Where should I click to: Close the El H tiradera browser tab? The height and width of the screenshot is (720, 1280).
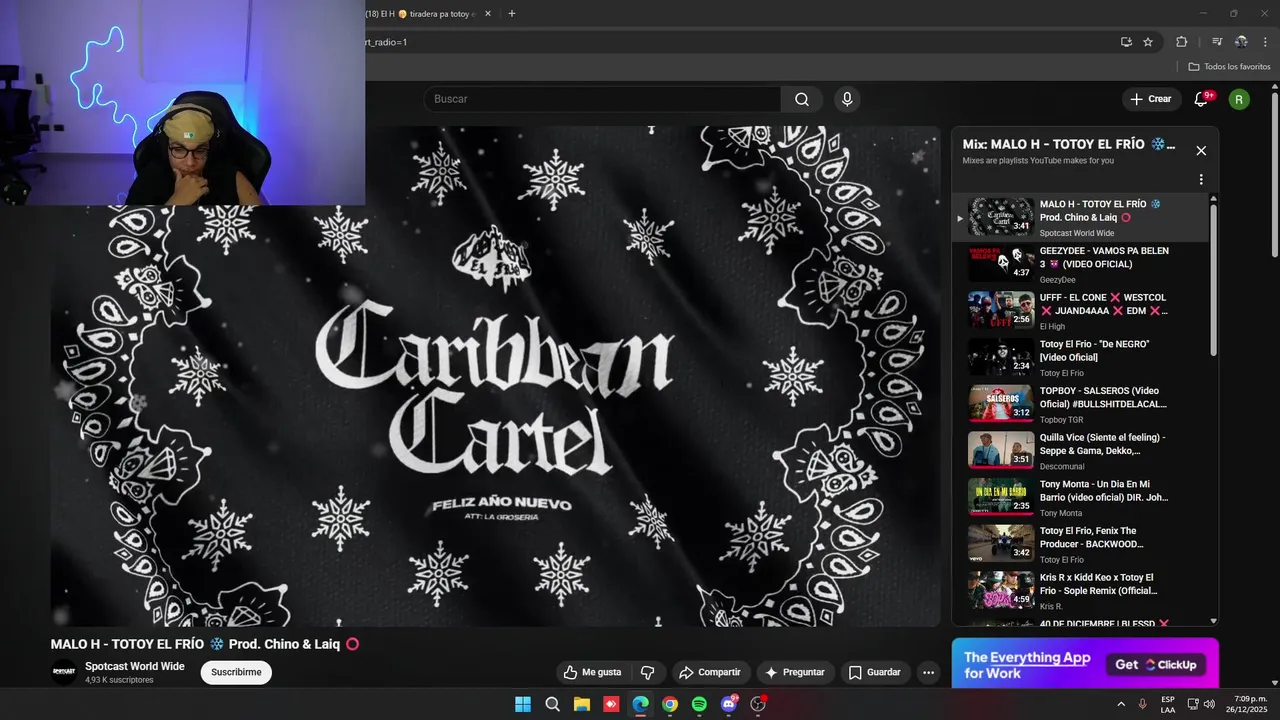pyautogui.click(x=488, y=14)
